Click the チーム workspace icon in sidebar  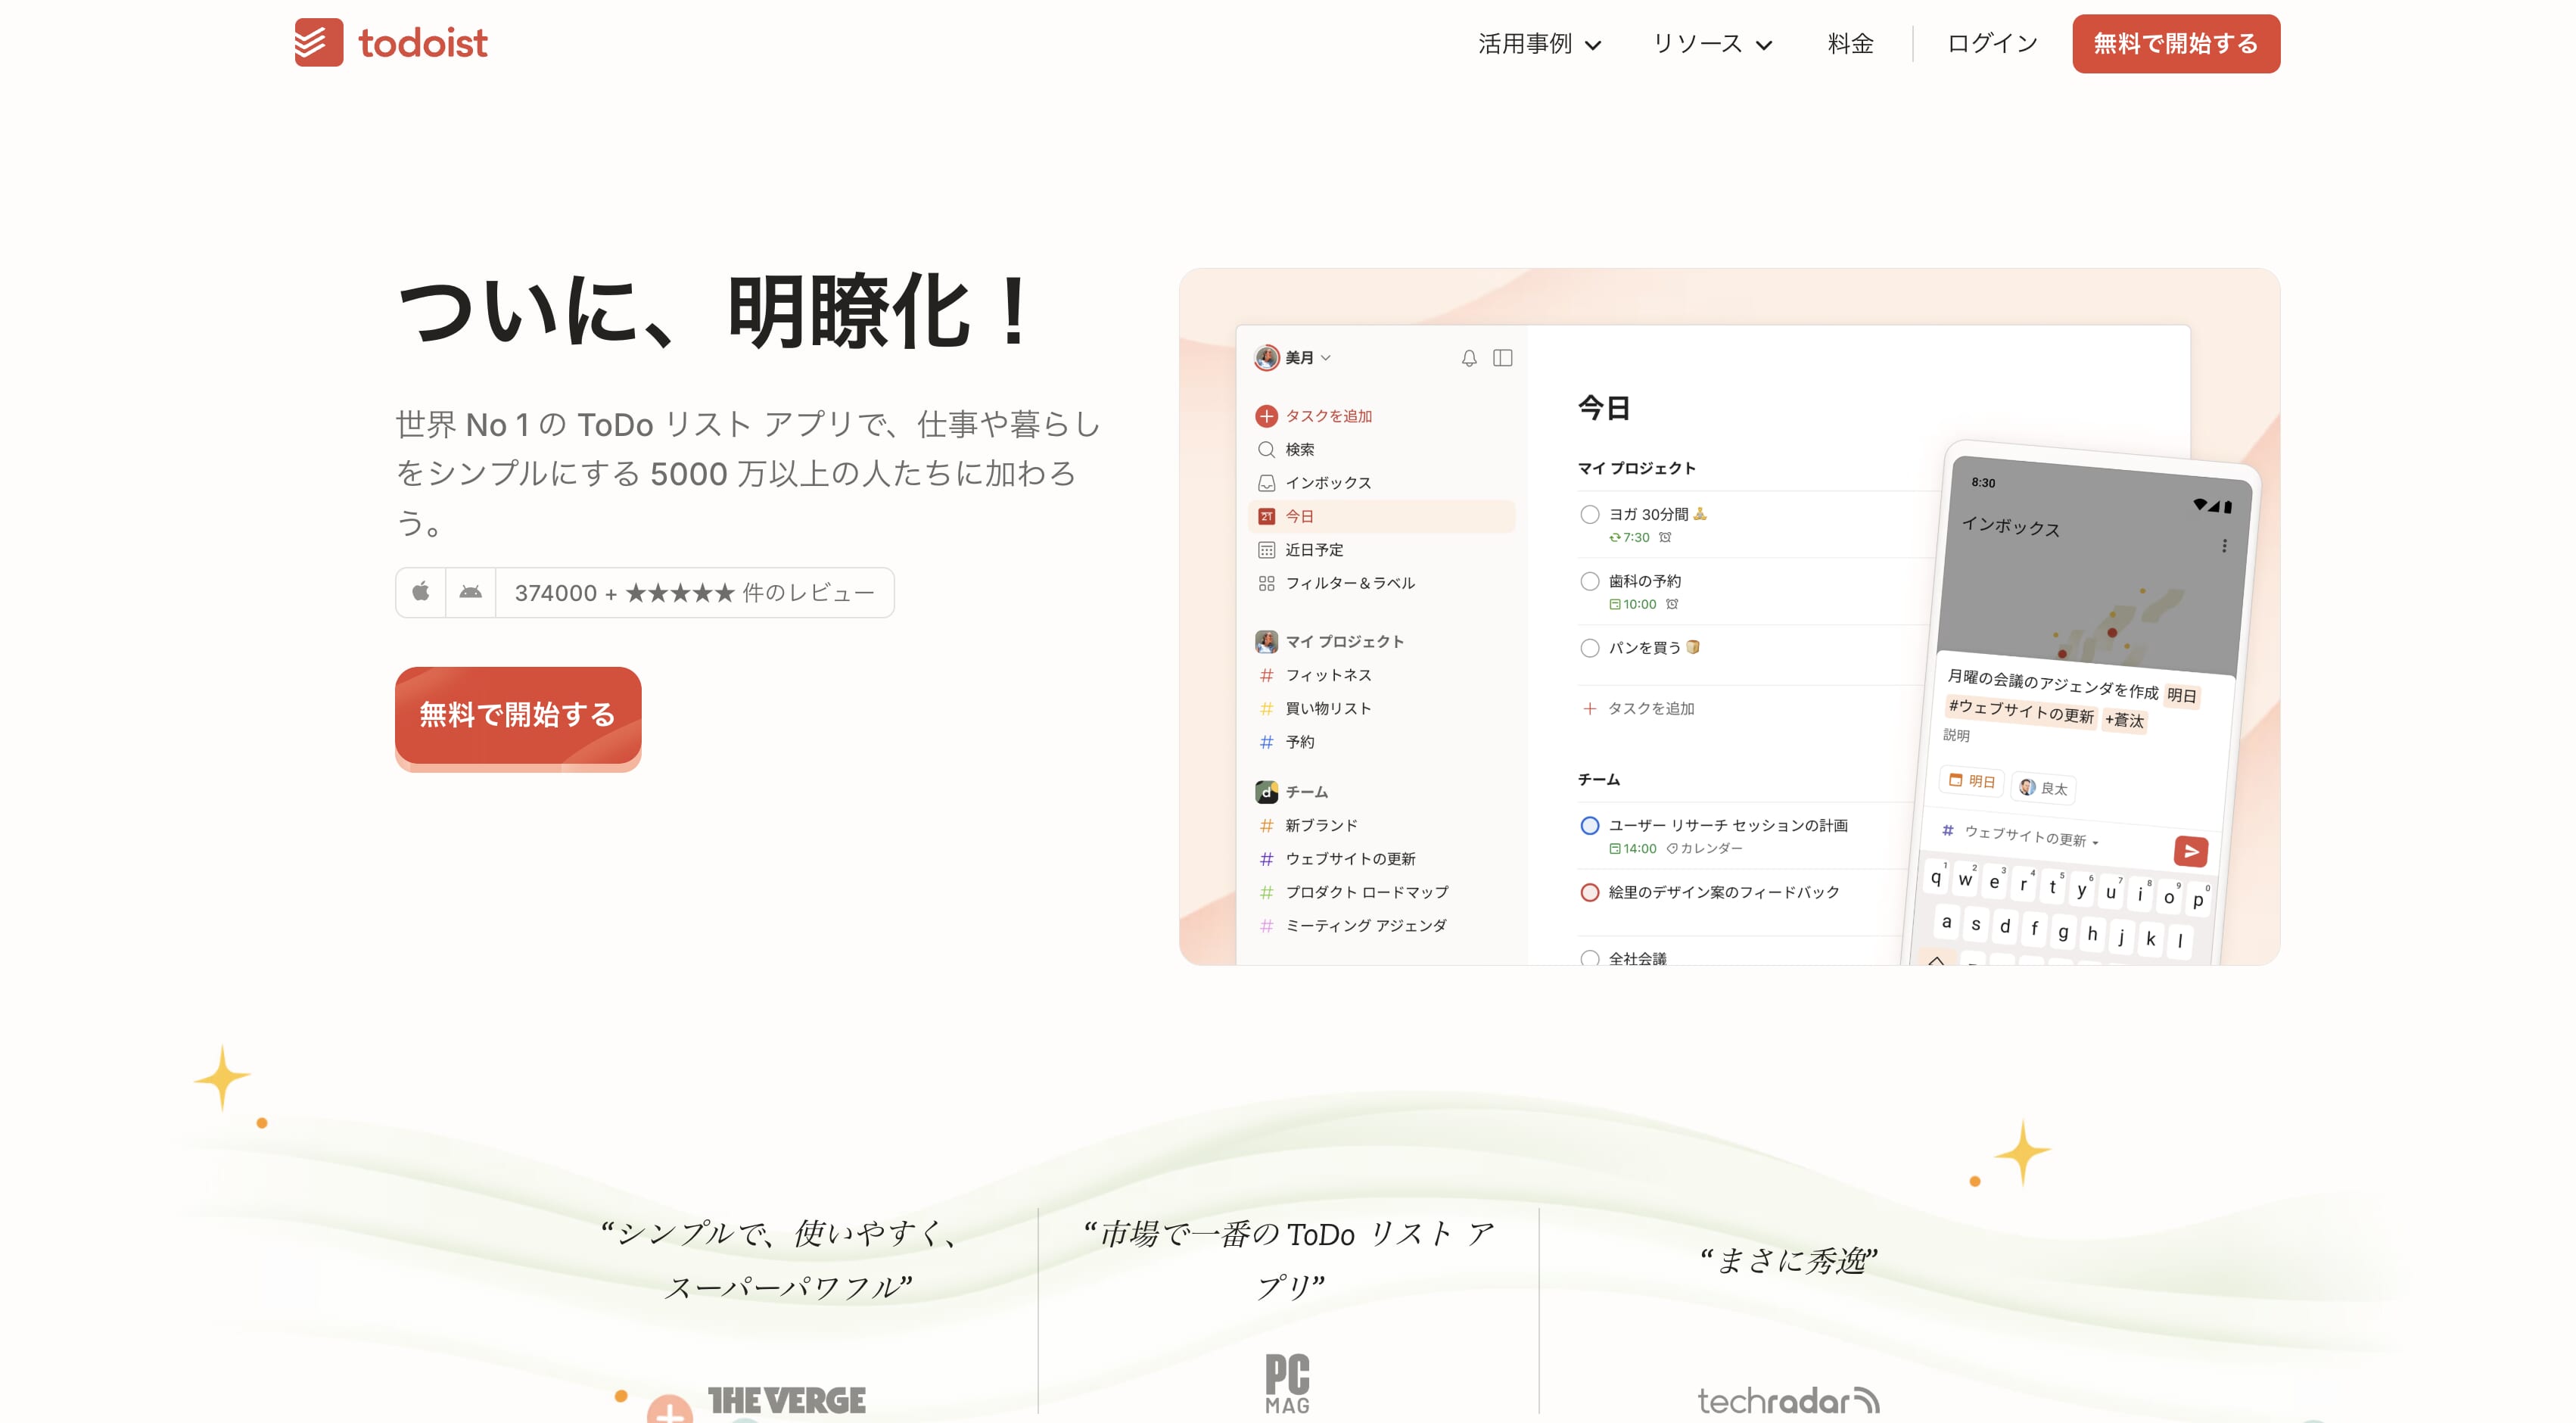pyautogui.click(x=1266, y=792)
